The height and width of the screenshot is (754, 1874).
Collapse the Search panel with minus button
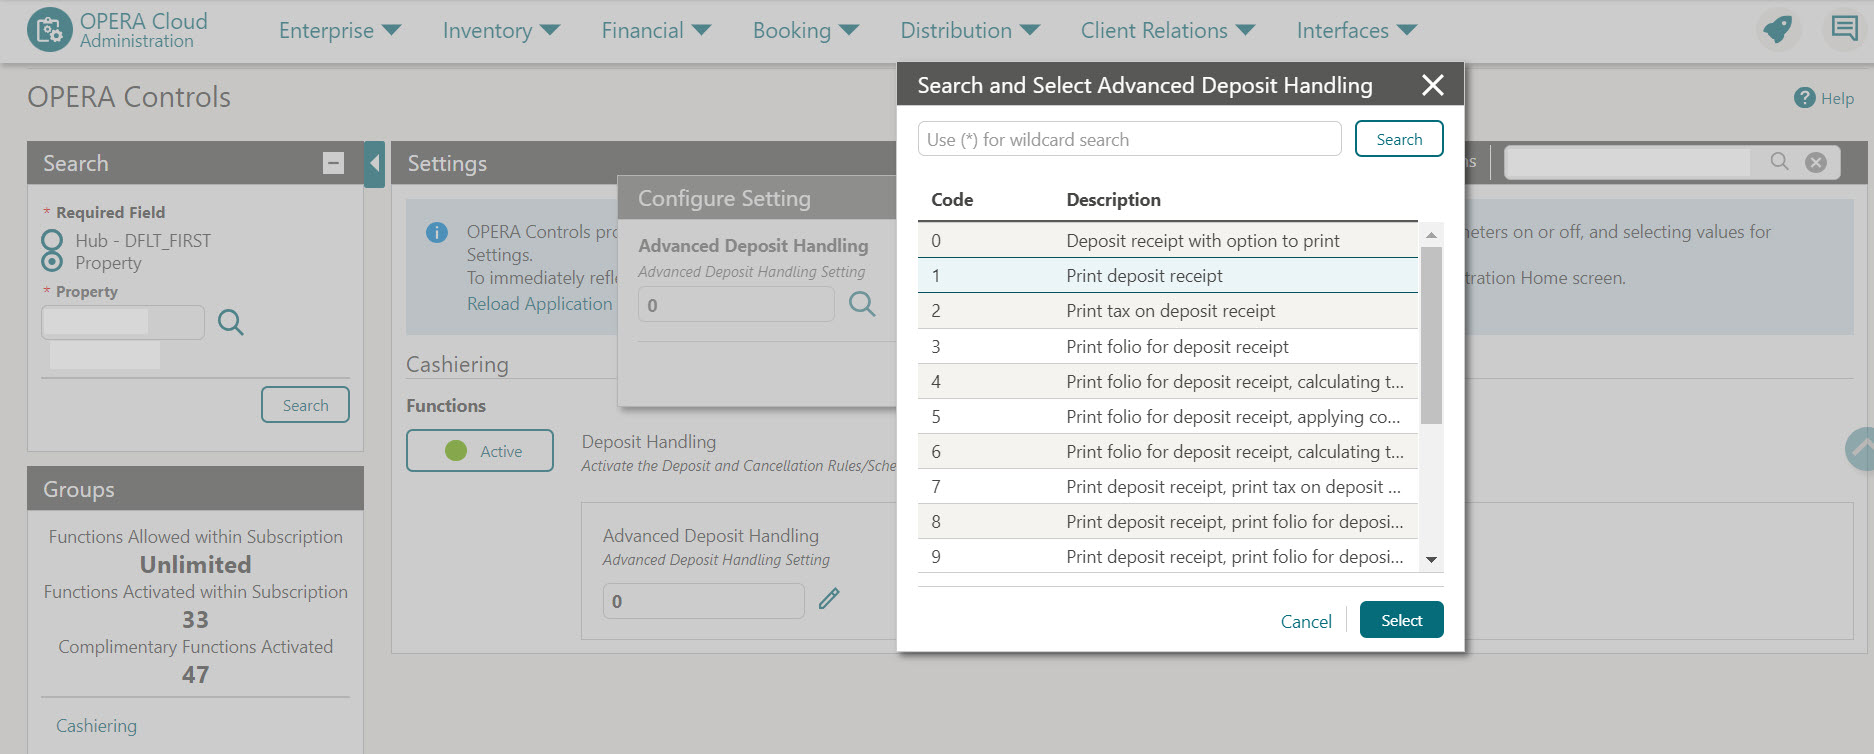[334, 163]
